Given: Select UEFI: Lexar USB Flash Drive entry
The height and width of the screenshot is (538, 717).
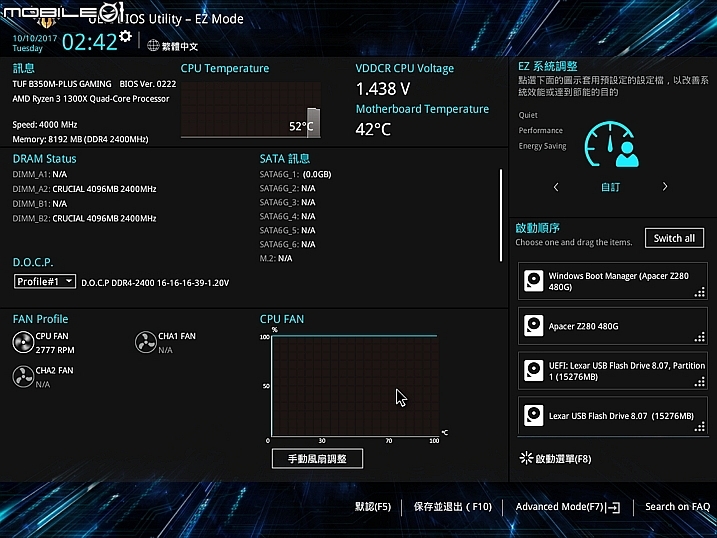Looking at the screenshot, I should tap(613, 371).
